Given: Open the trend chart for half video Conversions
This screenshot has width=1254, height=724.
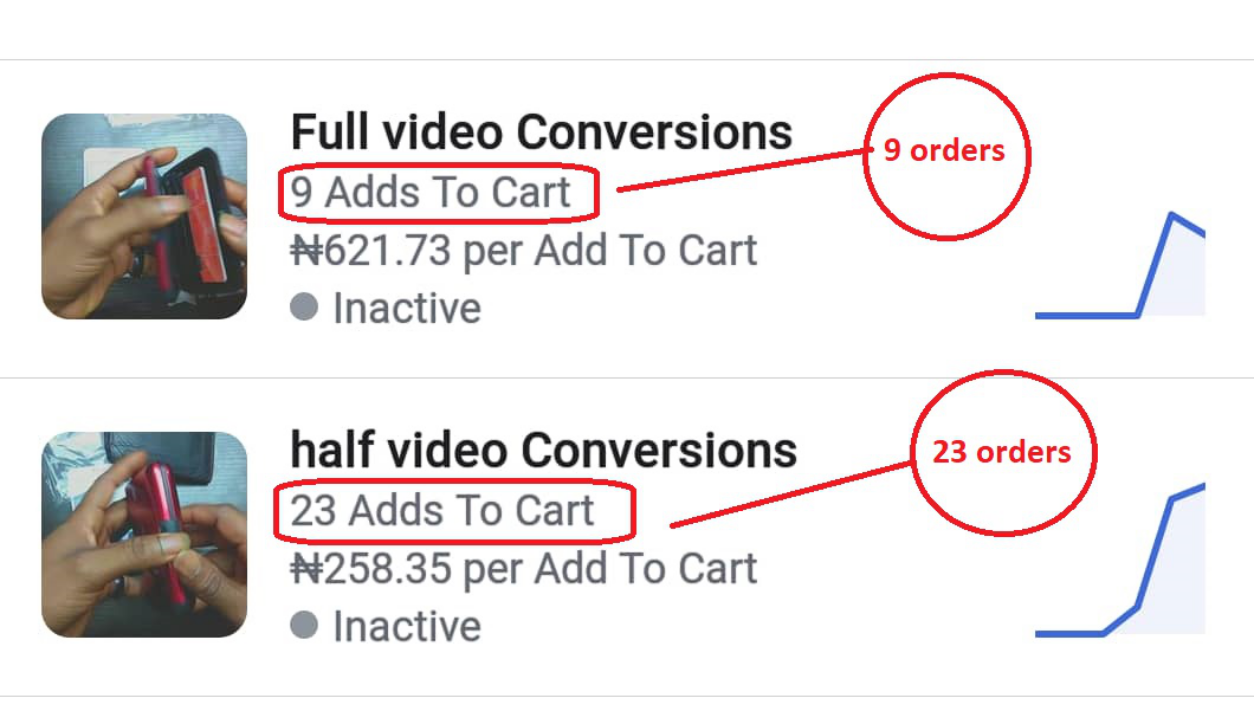Looking at the screenshot, I should pyautogui.click(x=1120, y=560).
